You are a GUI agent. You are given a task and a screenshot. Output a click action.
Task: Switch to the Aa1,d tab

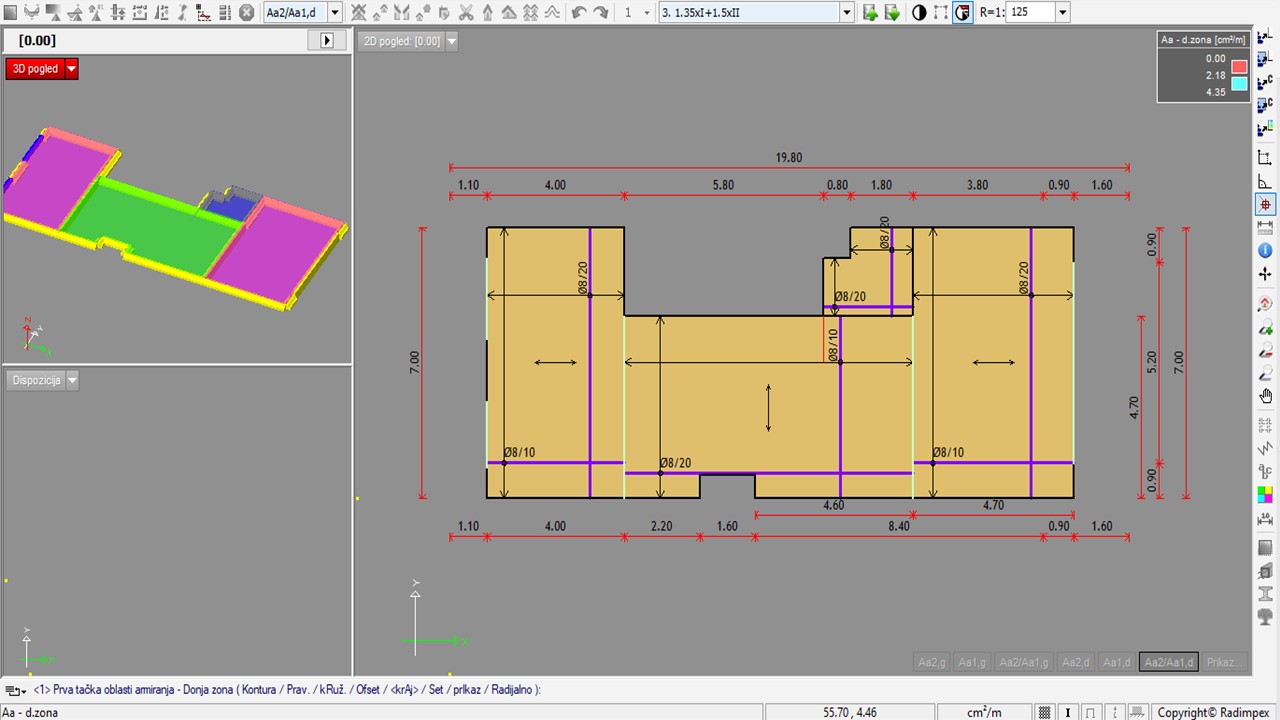point(1115,662)
